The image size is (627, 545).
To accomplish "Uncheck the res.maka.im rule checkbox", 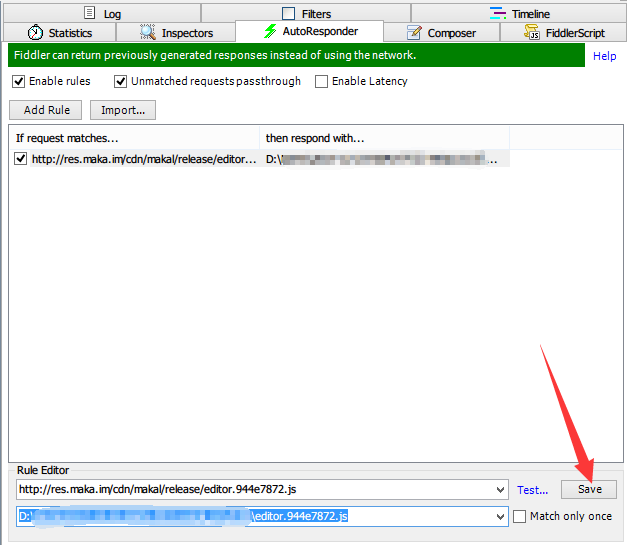I will point(20,159).
